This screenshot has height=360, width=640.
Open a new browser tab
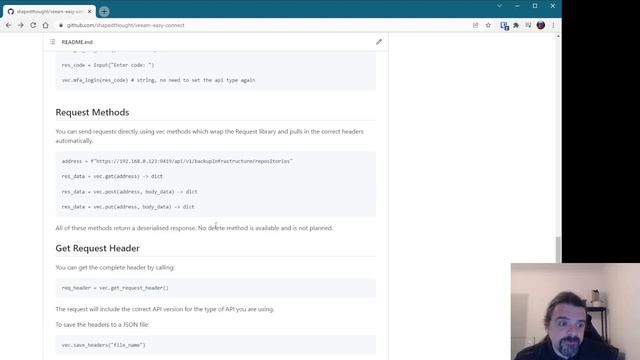[104, 12]
